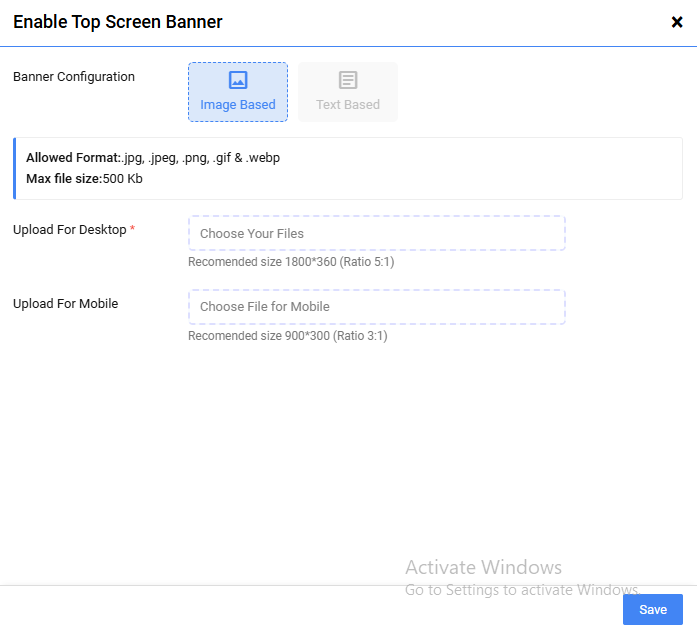
Task: Click the Recomended size 900*300 hint
Action: (288, 336)
